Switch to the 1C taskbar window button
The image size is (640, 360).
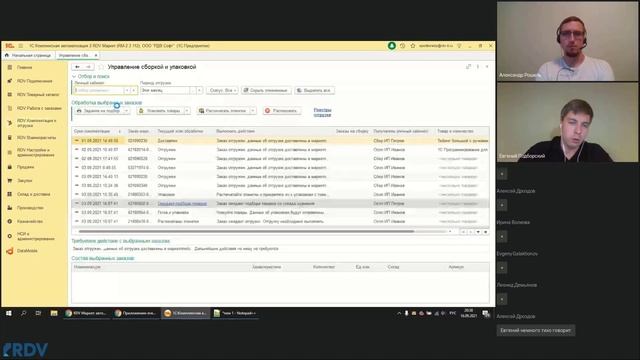(186, 313)
